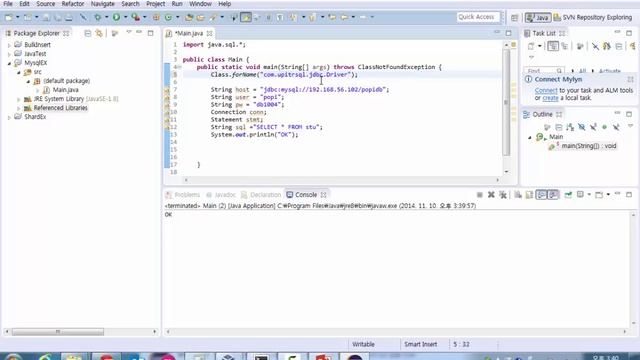Click the Save icon in main toolbar

coord(46,18)
